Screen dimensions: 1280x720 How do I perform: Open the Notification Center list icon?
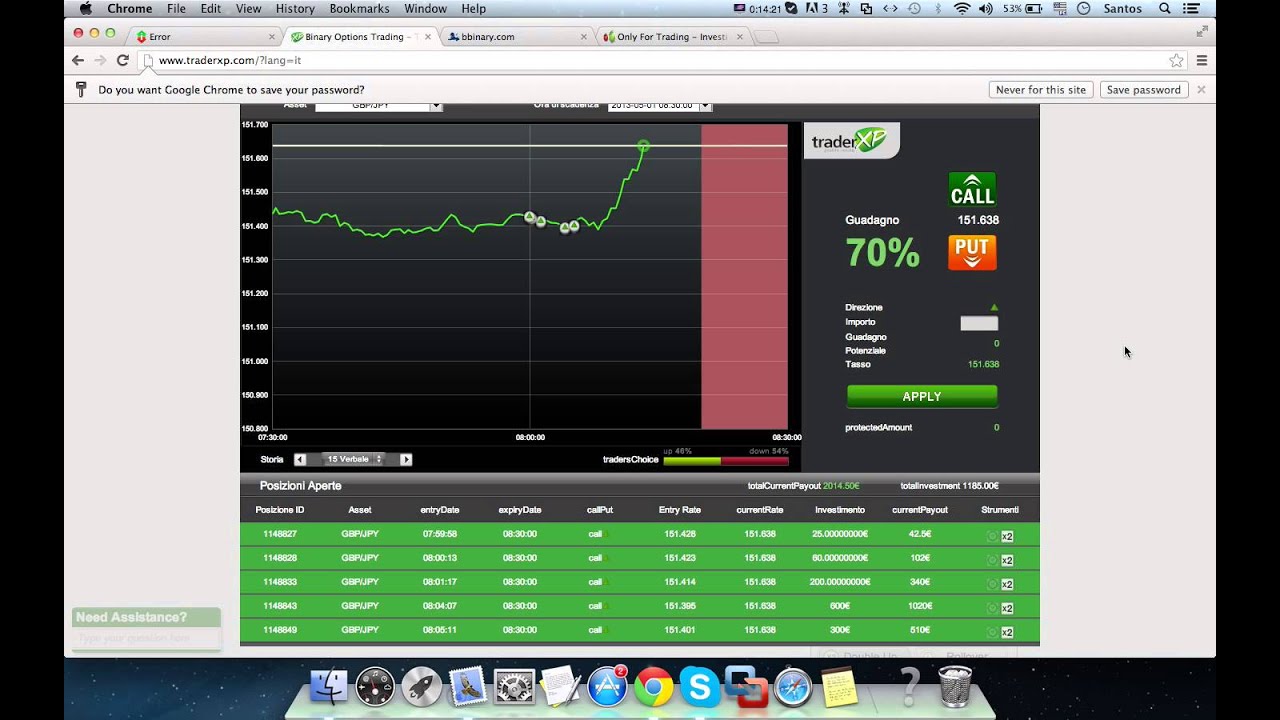1190,8
